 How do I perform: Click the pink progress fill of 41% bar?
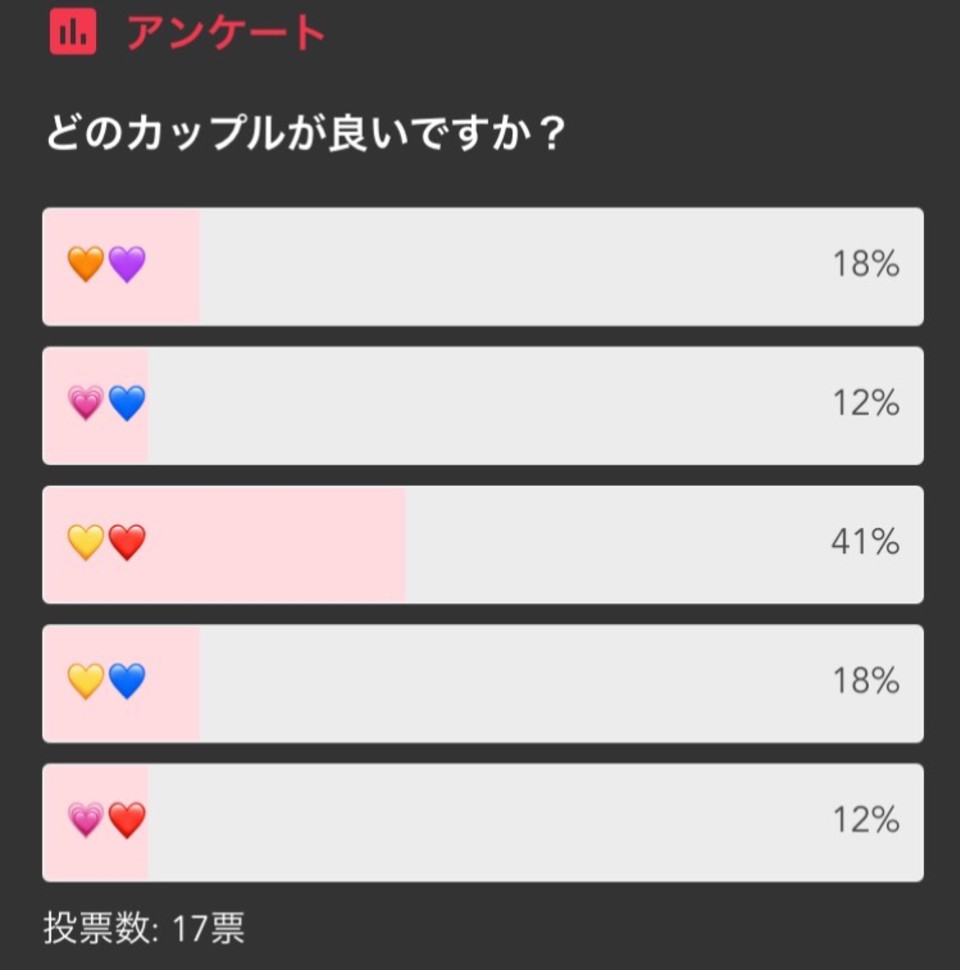[225, 545]
